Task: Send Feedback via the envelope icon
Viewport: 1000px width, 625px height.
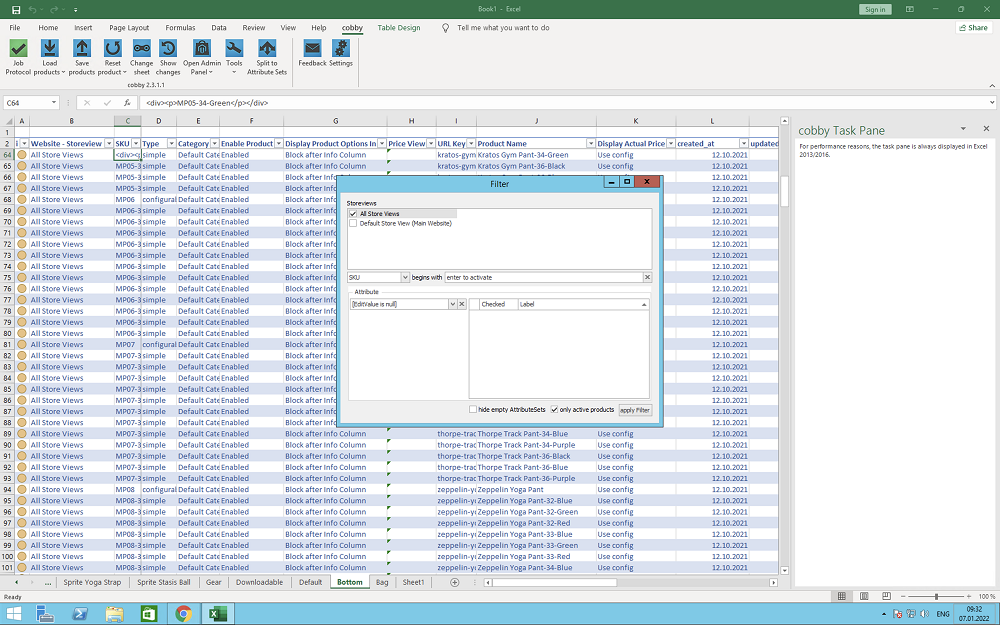Action: point(312,49)
